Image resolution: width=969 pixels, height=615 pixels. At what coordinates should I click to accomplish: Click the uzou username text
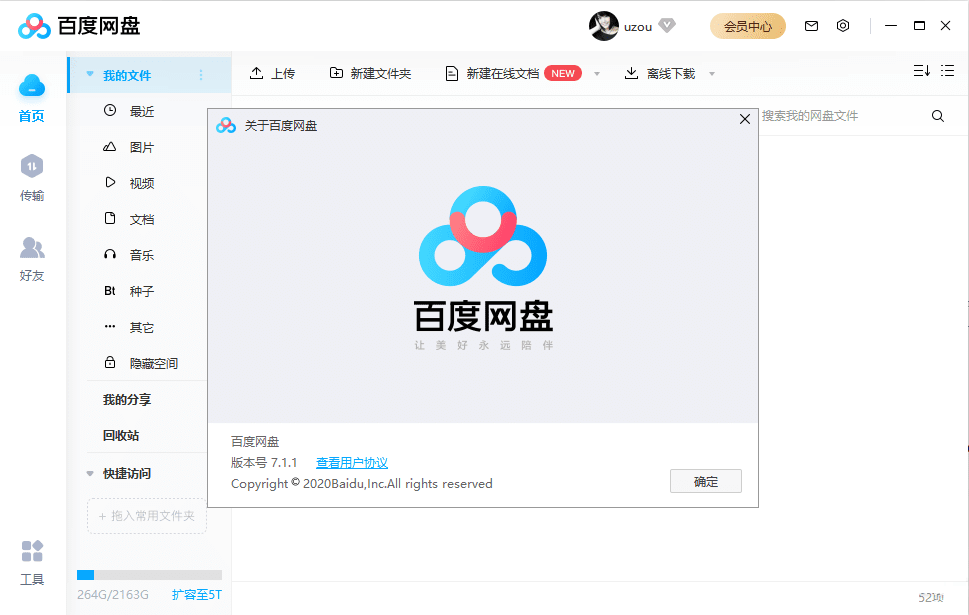[638, 27]
